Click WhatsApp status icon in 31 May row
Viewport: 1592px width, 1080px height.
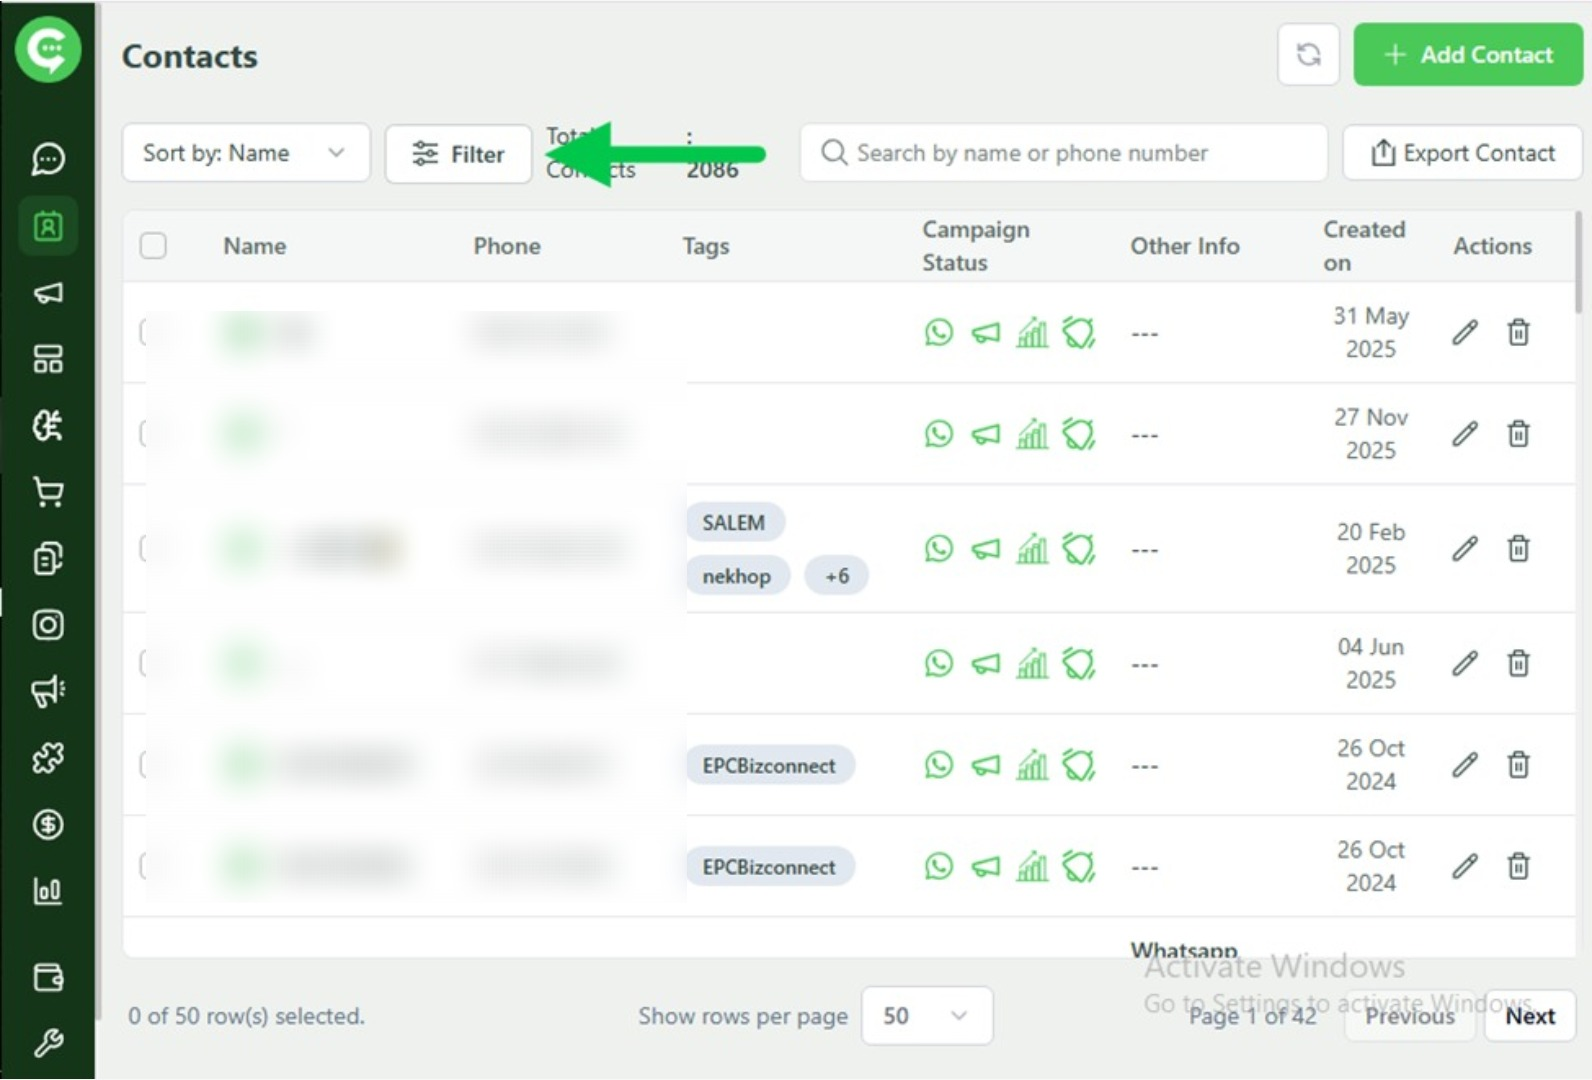click(x=938, y=332)
